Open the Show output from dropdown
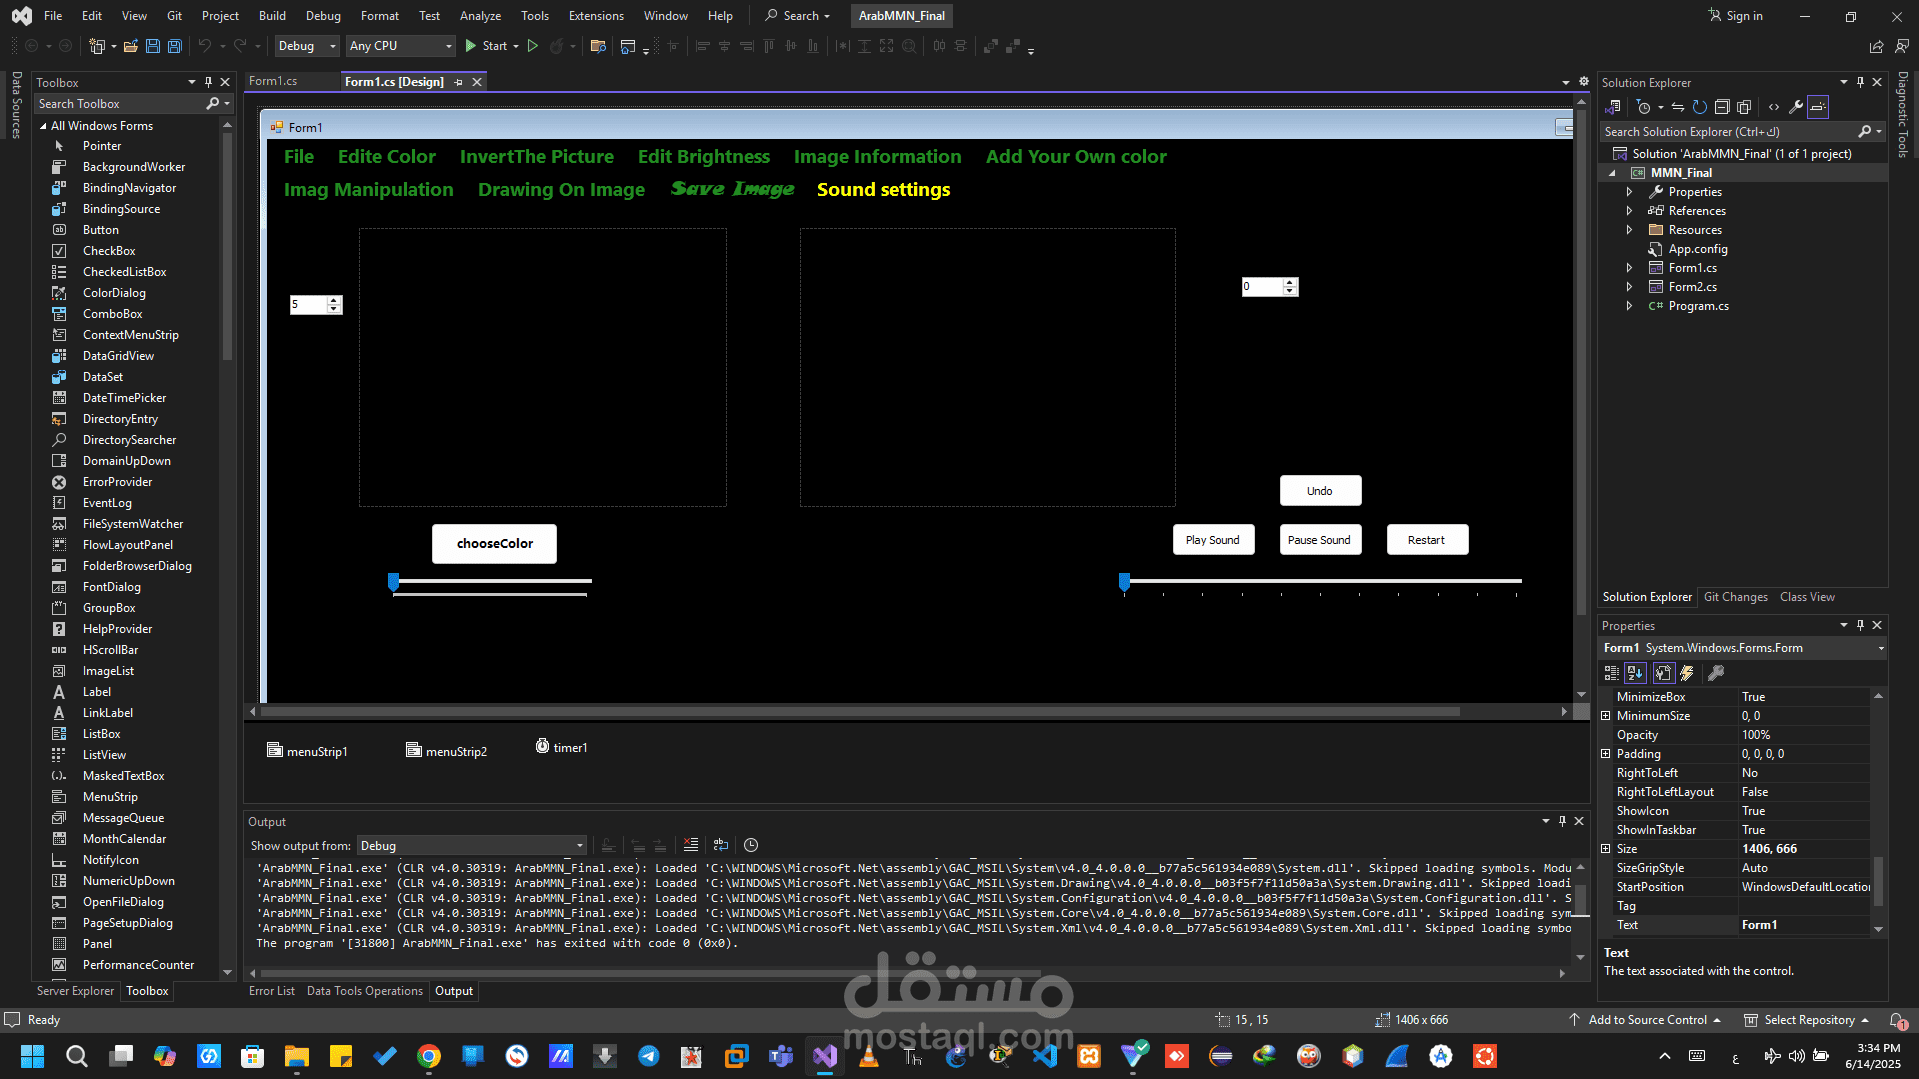This screenshot has width=1919, height=1079. click(x=472, y=846)
